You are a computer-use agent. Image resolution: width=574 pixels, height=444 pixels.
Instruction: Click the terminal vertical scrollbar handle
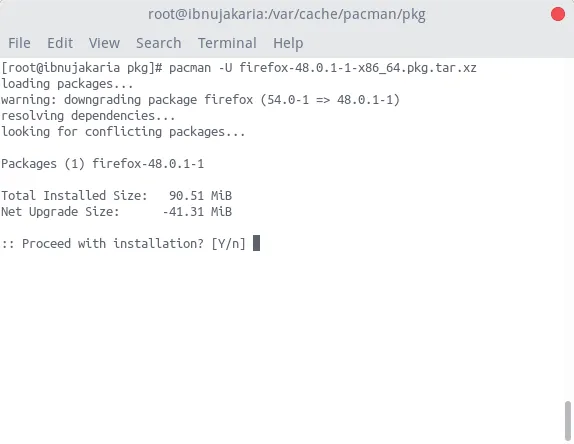point(568,421)
